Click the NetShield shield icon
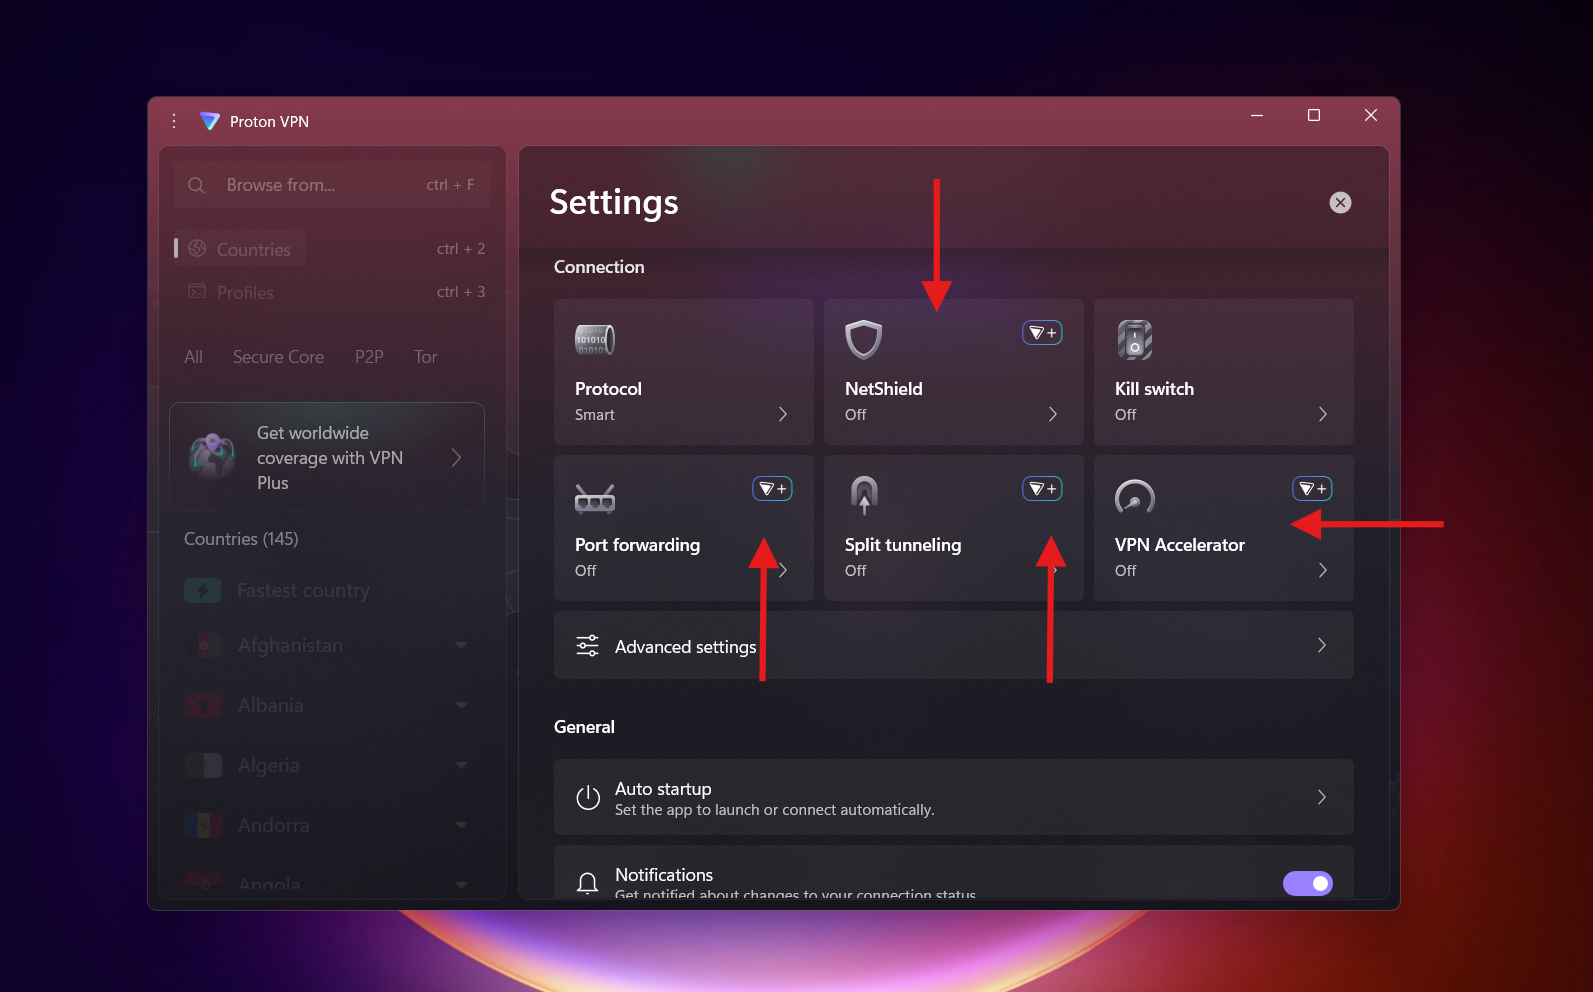Image resolution: width=1593 pixels, height=992 pixels. pyautogui.click(x=864, y=340)
